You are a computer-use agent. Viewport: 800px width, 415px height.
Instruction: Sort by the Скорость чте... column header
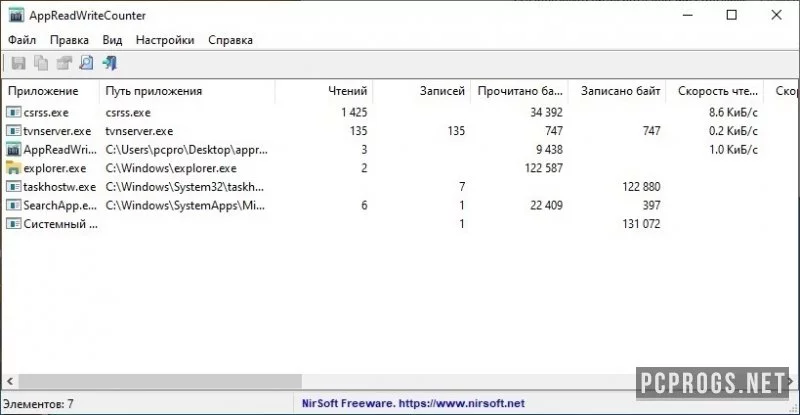[715, 91]
